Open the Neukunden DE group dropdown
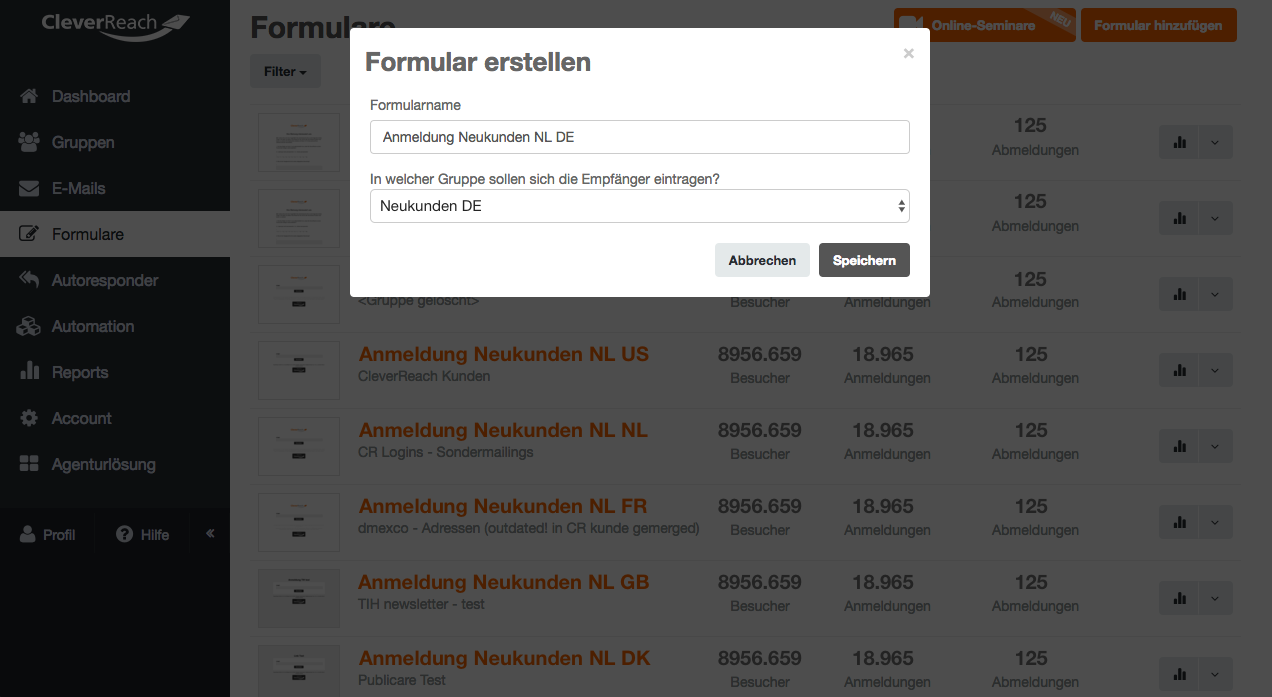 (640, 206)
